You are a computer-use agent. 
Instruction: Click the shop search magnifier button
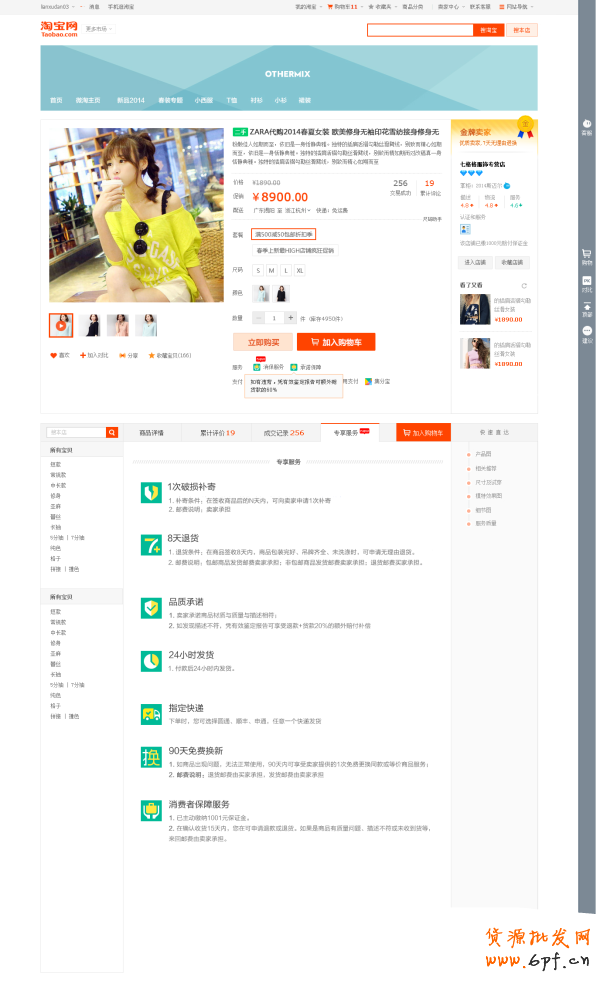pyautogui.click(x=112, y=432)
